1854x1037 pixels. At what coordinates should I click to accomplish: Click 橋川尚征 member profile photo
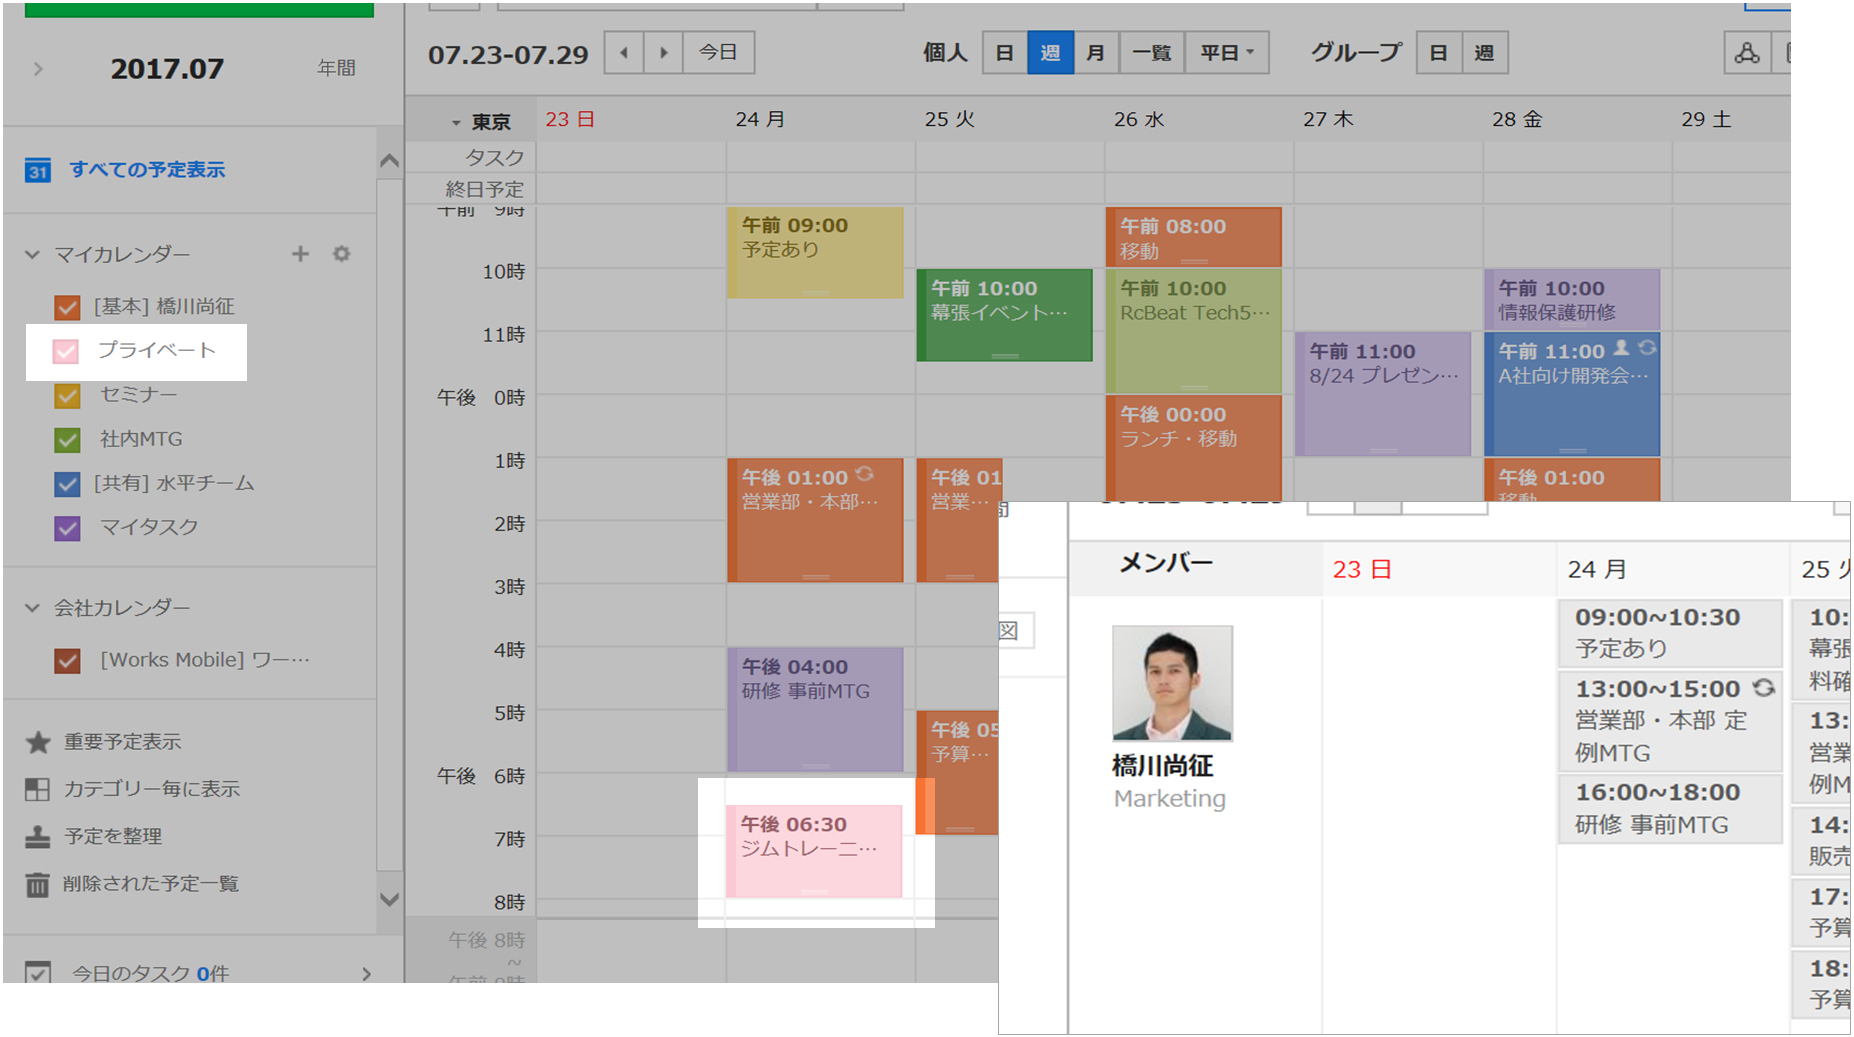click(x=1172, y=683)
